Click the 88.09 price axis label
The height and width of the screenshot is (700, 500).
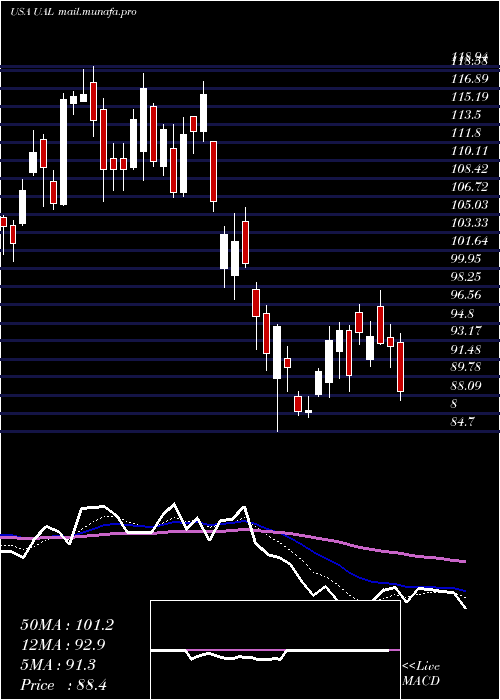[x=466, y=385]
